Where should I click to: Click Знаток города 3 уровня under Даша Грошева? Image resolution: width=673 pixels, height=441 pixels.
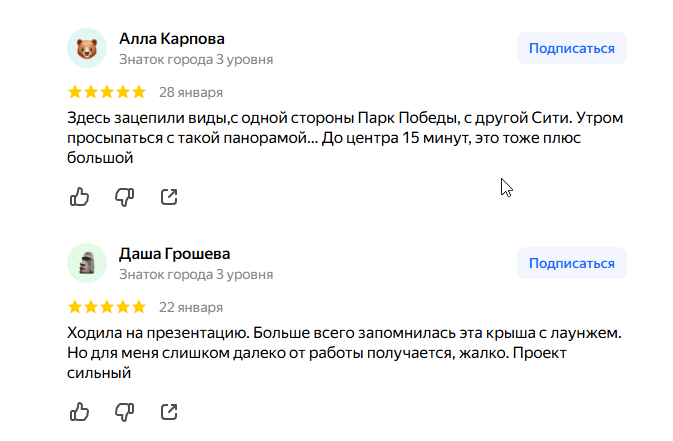pos(196,274)
